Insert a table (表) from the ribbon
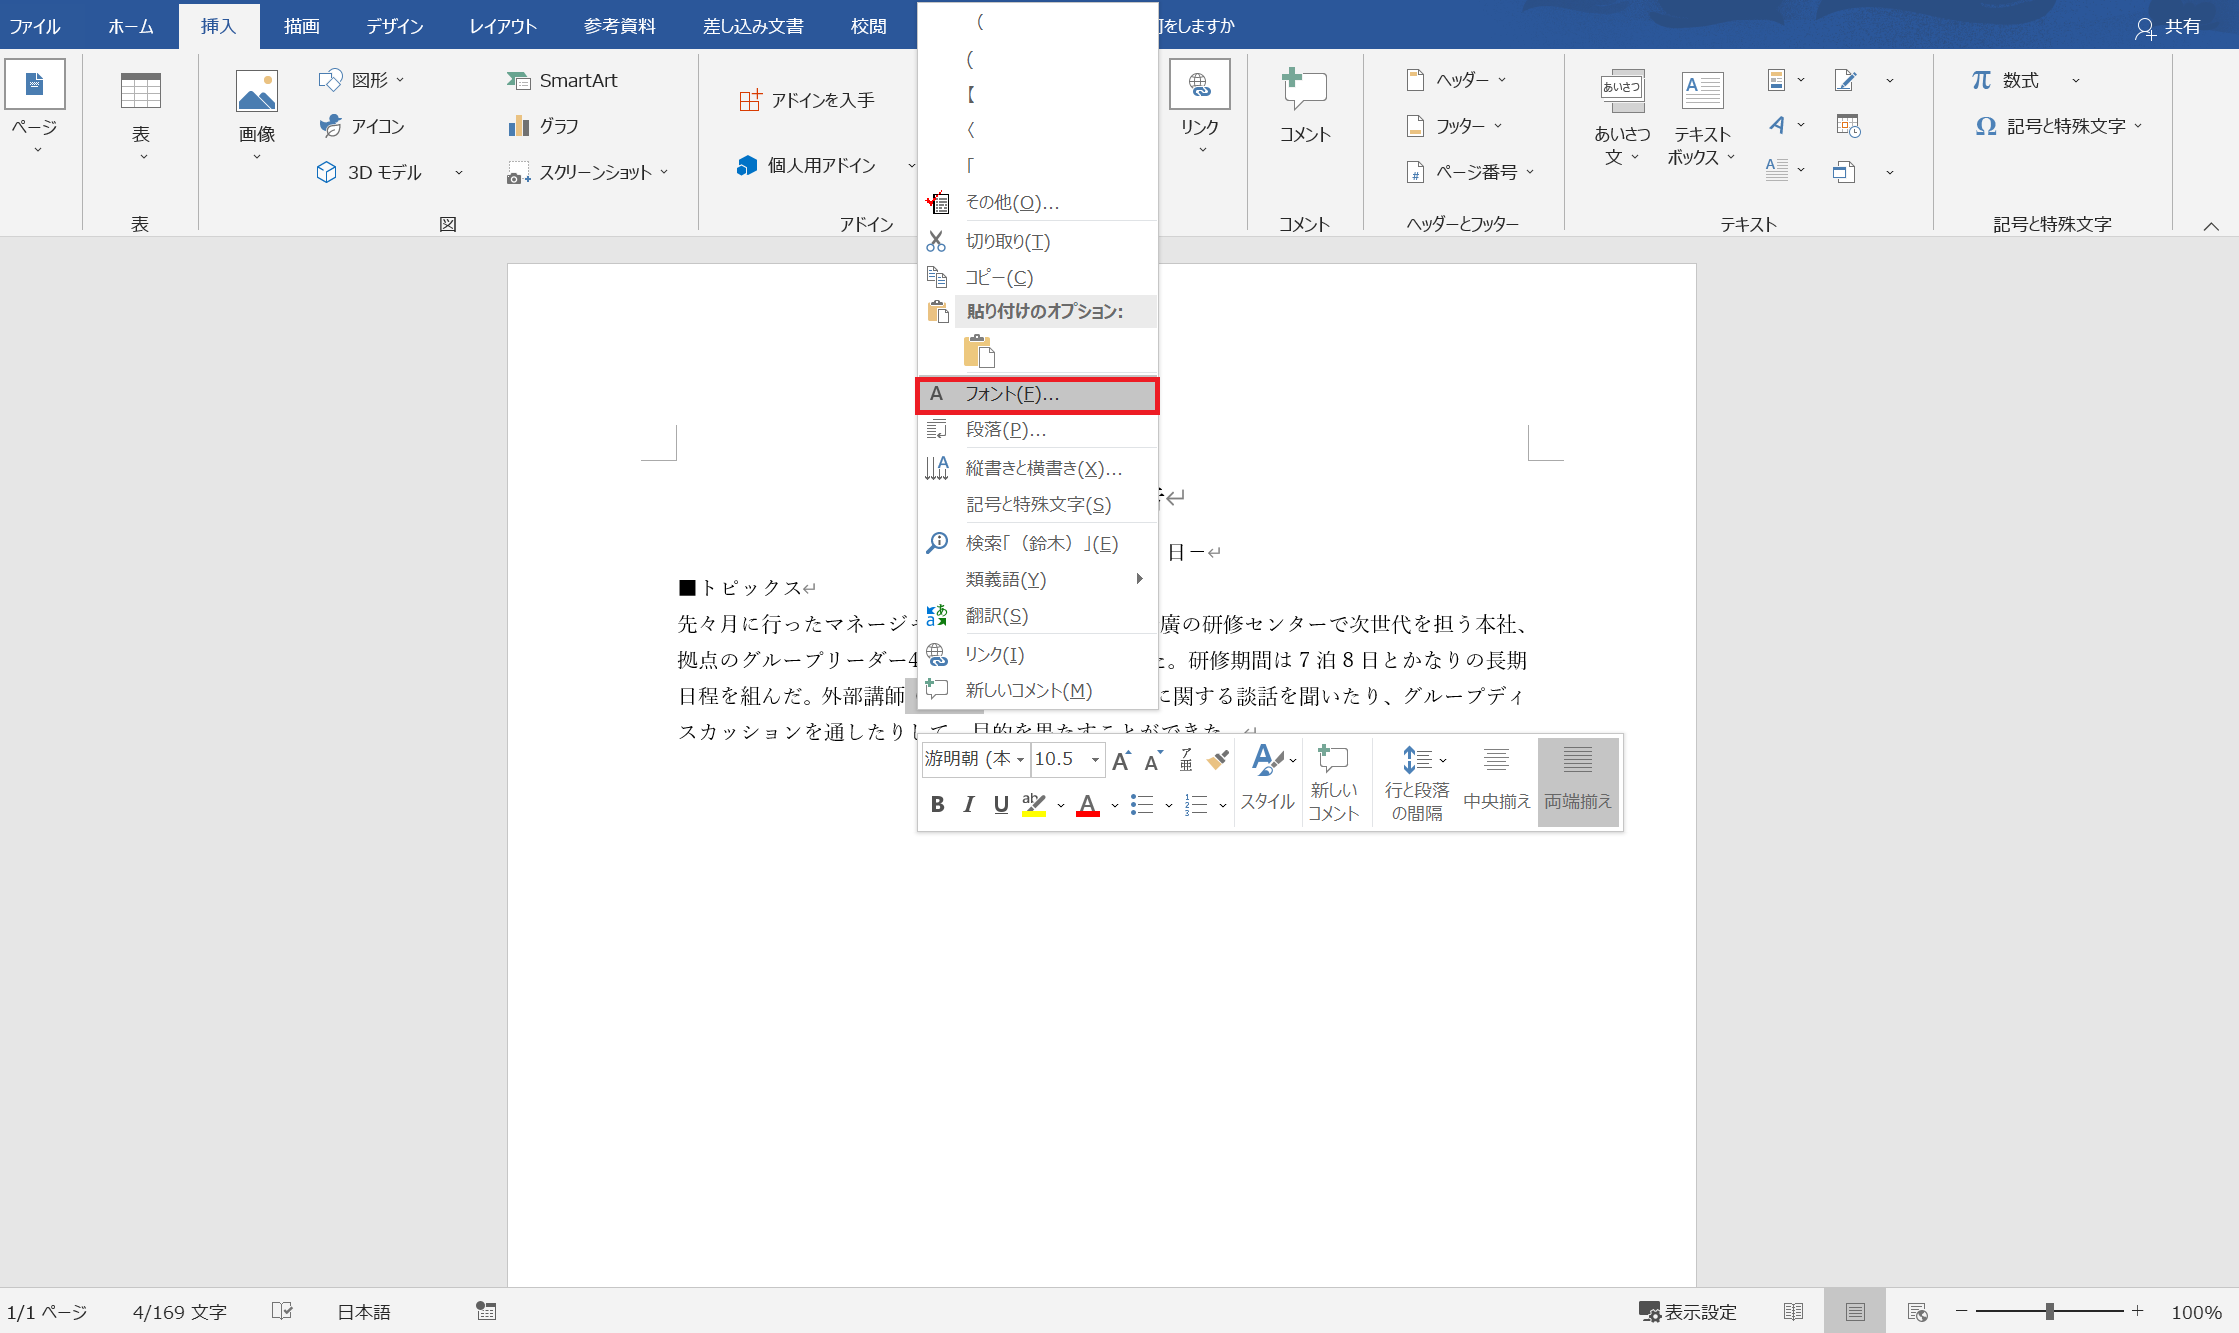 tap(140, 115)
